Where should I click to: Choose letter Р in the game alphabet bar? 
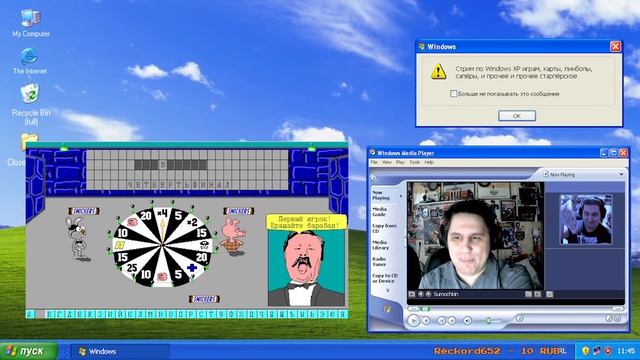(191, 314)
